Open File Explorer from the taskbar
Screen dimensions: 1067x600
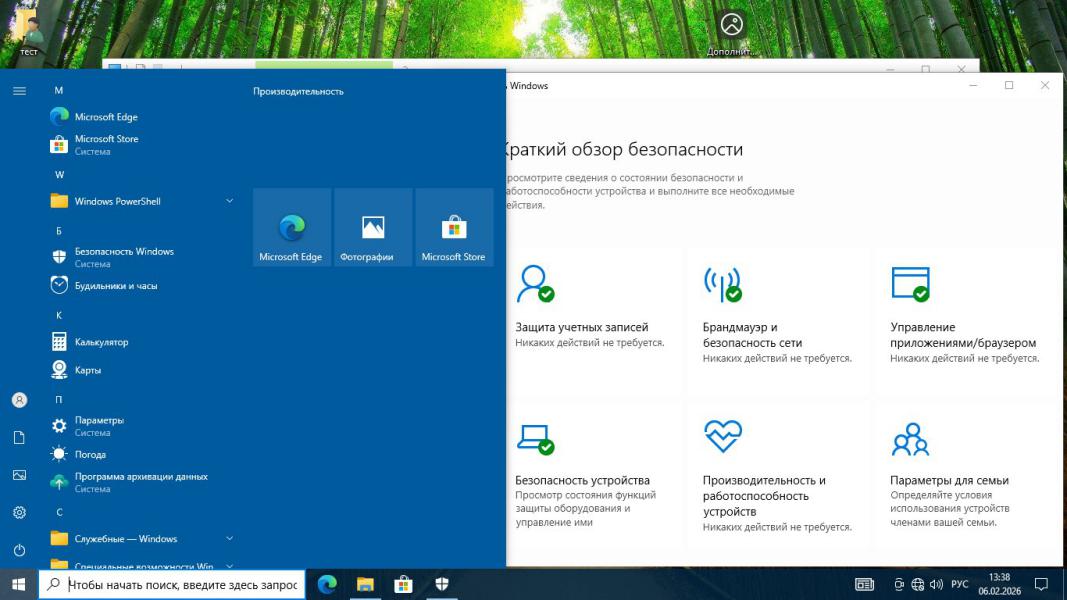365,584
